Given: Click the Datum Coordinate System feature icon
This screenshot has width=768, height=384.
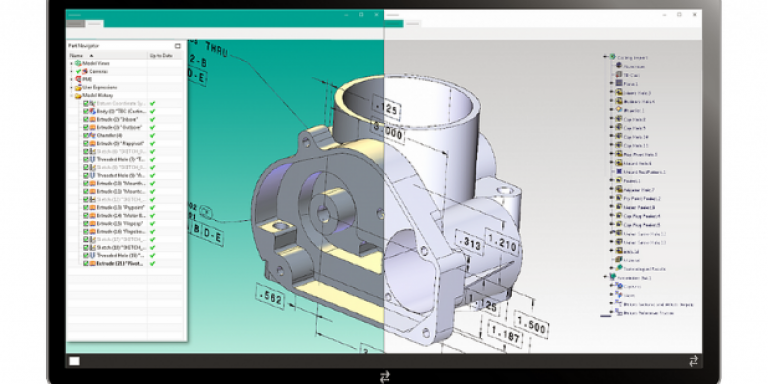Looking at the screenshot, I should (93, 103).
